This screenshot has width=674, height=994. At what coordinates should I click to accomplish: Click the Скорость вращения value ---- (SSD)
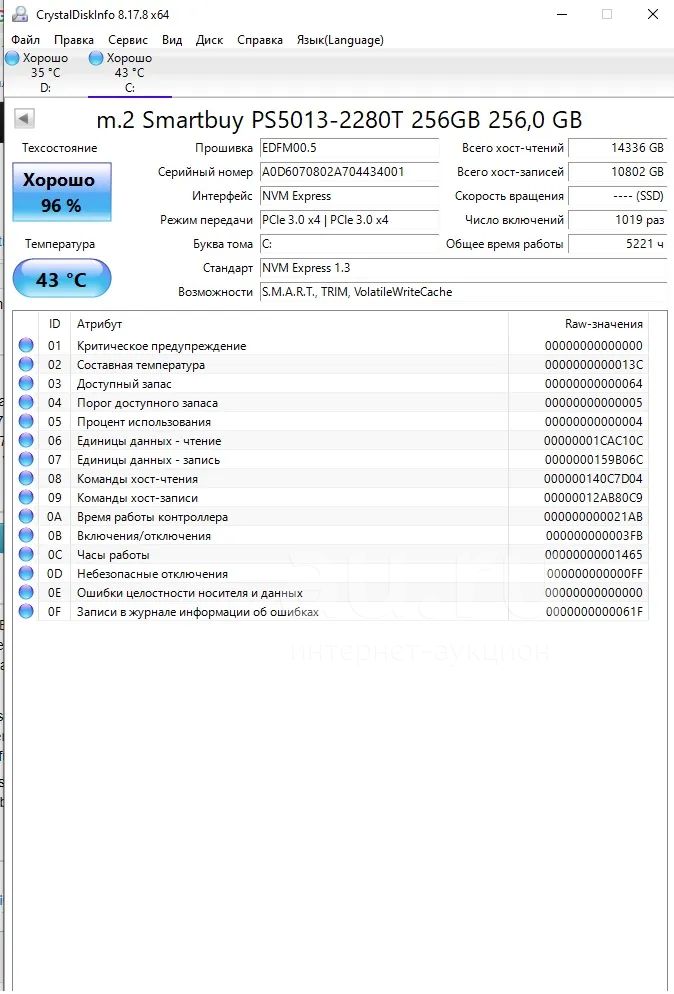point(618,197)
